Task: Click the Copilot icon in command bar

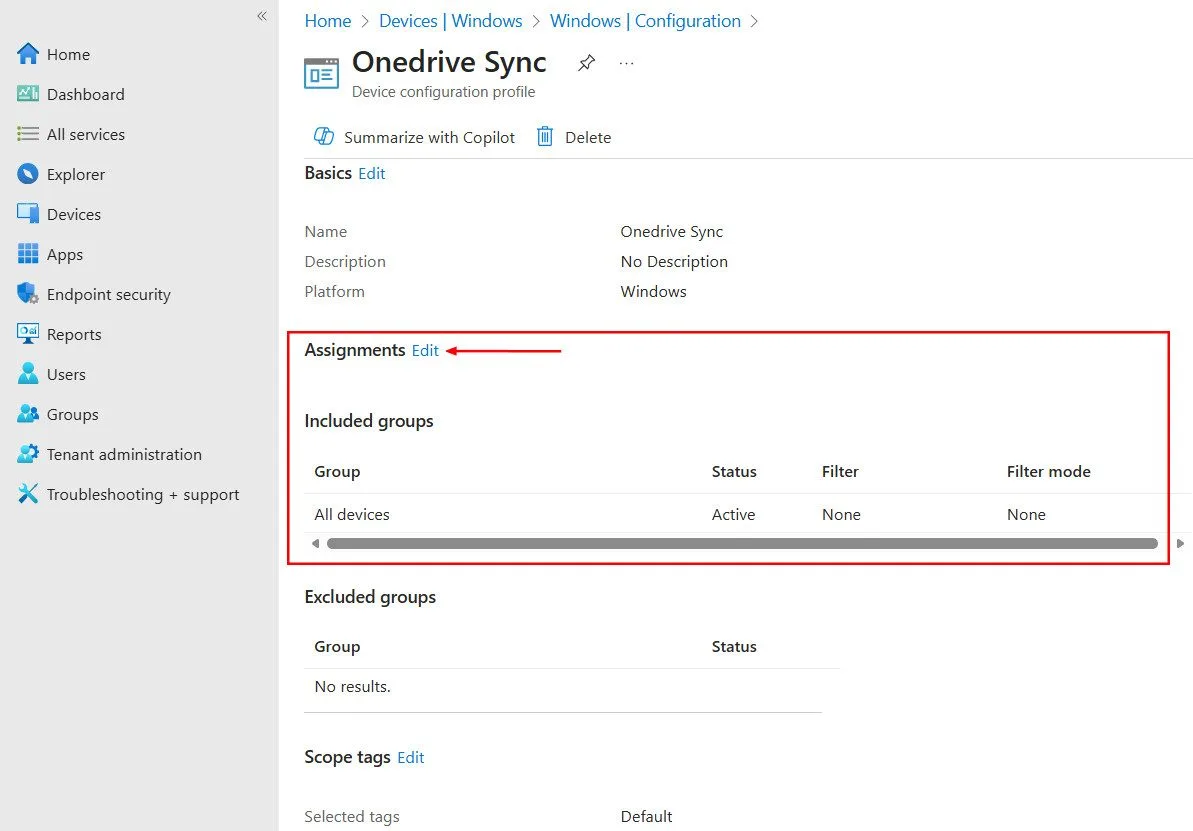Action: coord(324,136)
